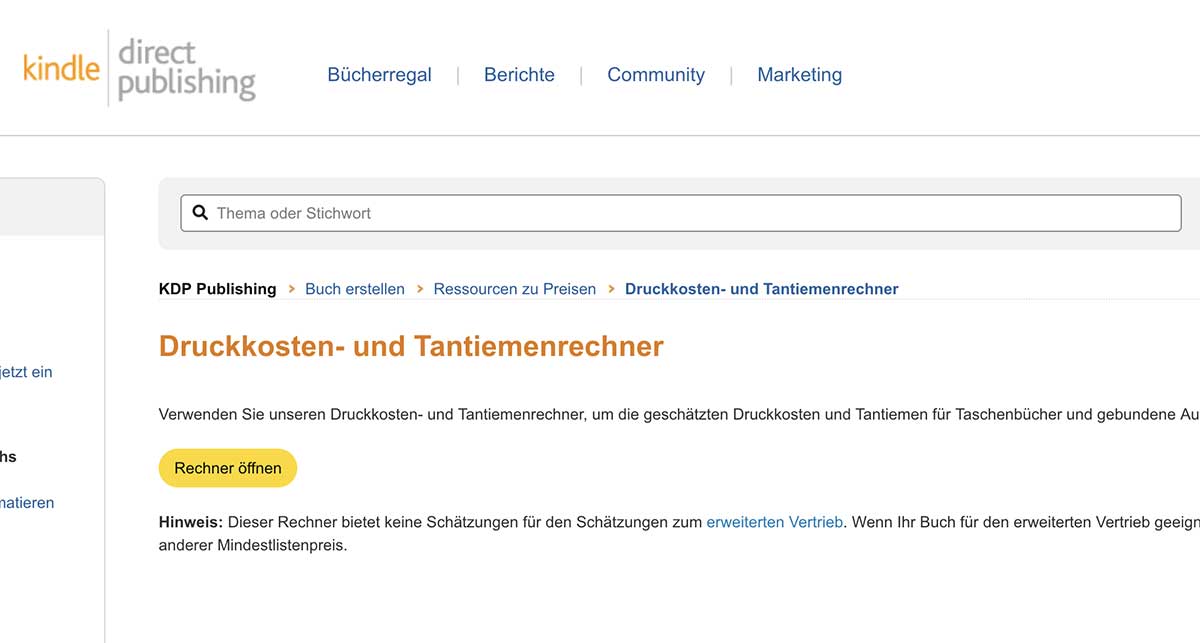
Task: Follow the erweiterten Vertrieb link
Action: tap(775, 522)
